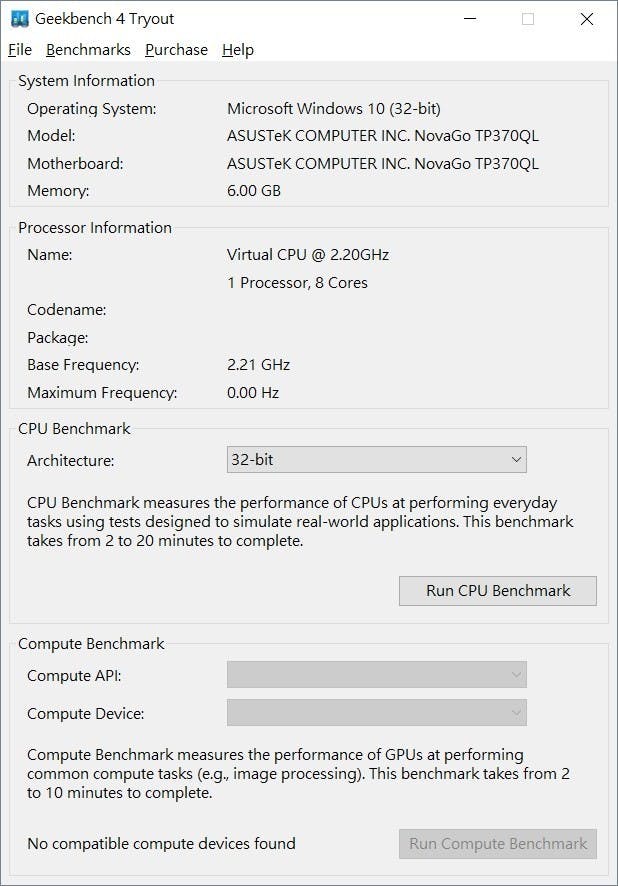618x886 pixels.
Task: Click the 2.21 GHz base frequency value
Action: (x=258, y=365)
